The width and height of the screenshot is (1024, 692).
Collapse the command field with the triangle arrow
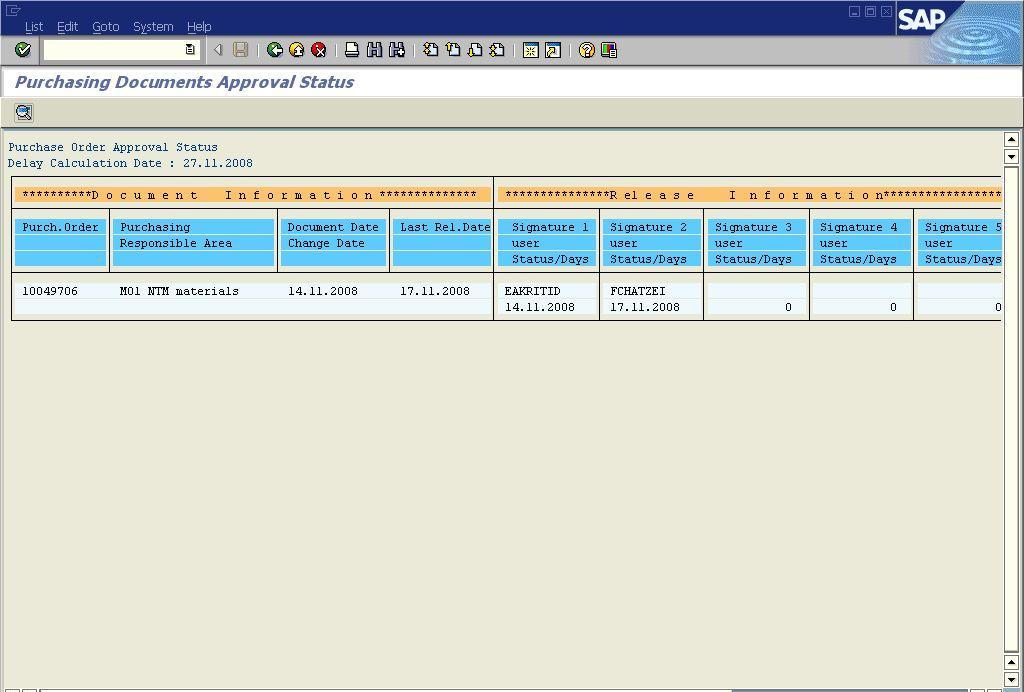coord(218,50)
